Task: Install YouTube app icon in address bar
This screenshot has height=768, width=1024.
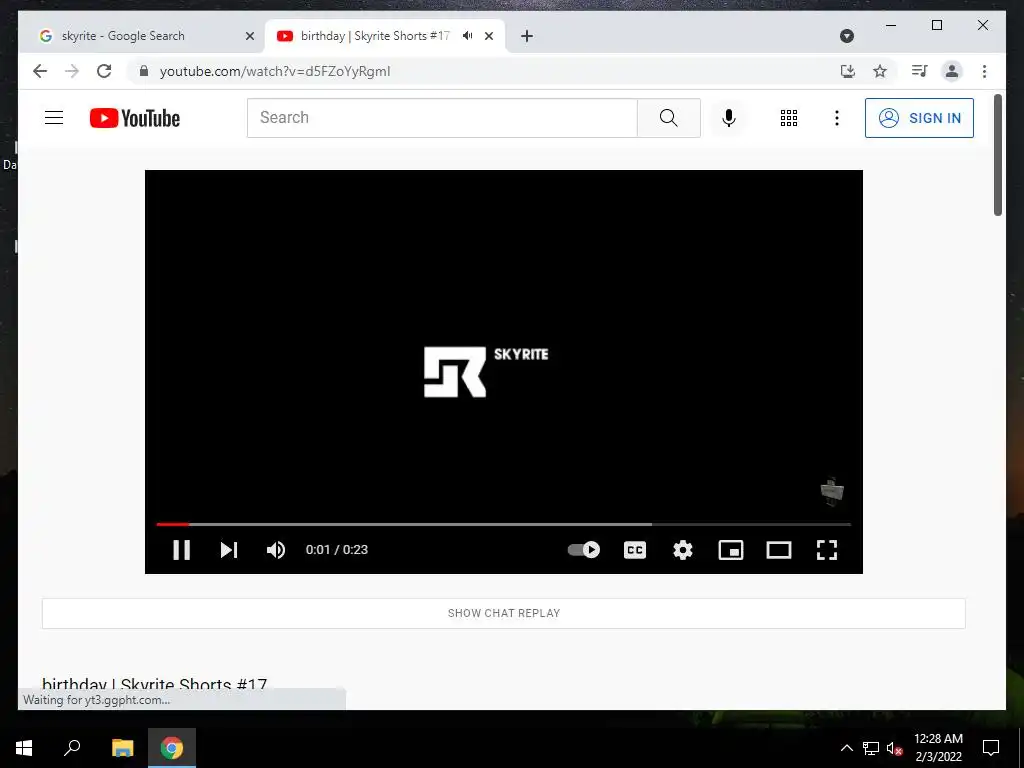Action: click(x=848, y=71)
